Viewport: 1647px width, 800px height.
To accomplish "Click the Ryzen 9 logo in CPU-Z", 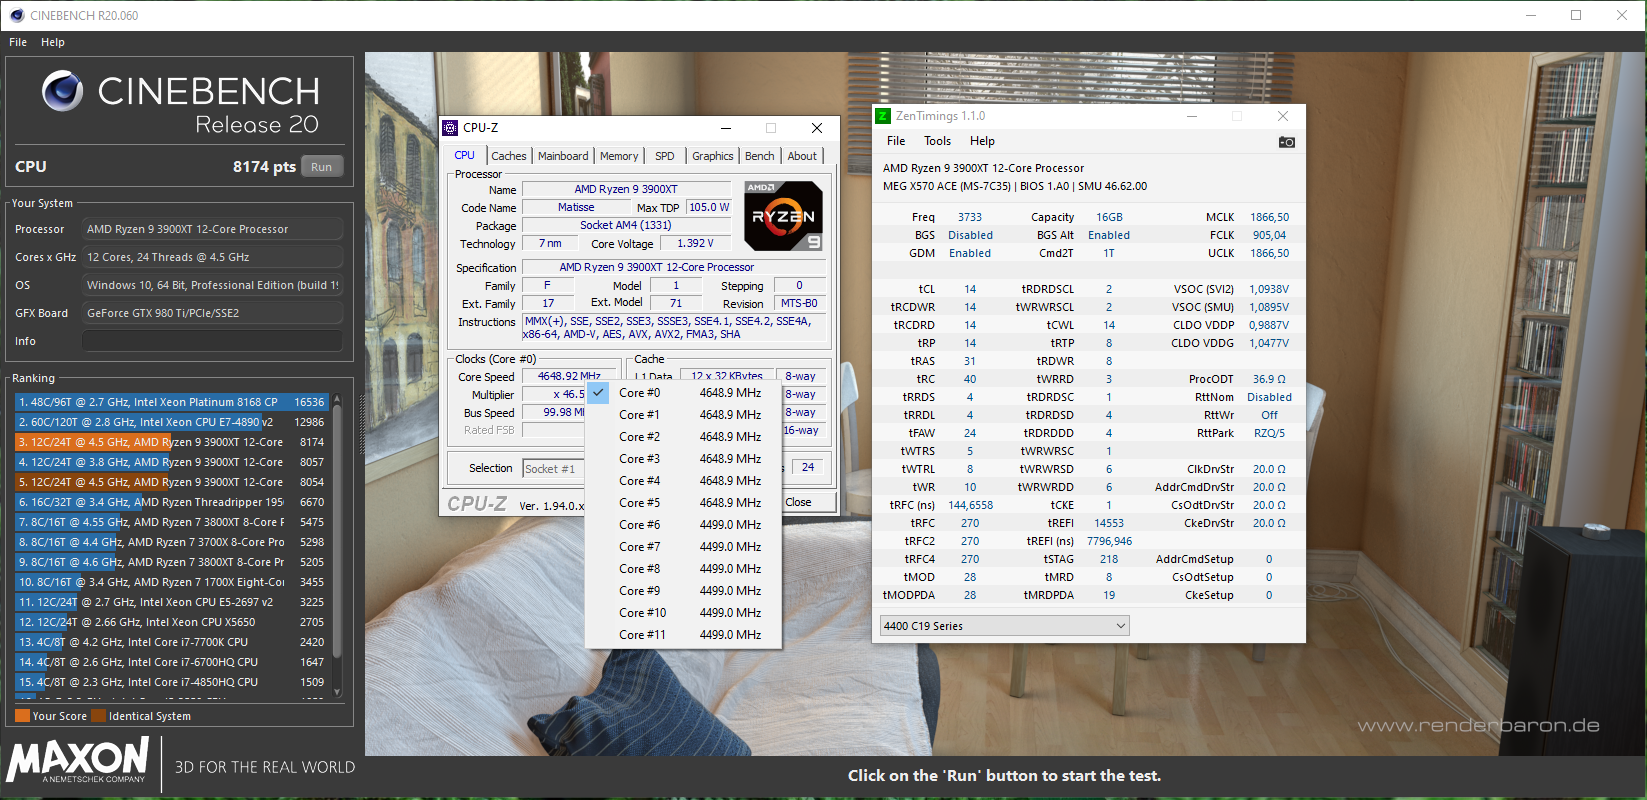I will [784, 216].
